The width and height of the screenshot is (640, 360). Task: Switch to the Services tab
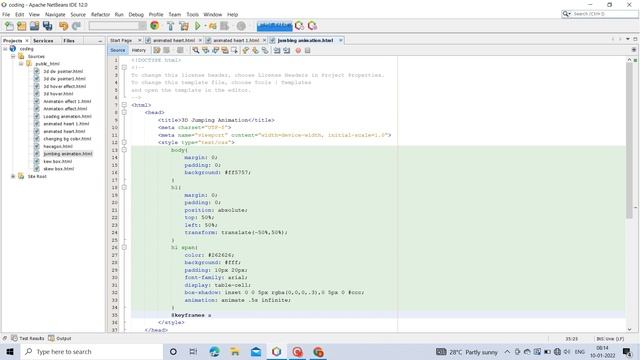(43, 41)
